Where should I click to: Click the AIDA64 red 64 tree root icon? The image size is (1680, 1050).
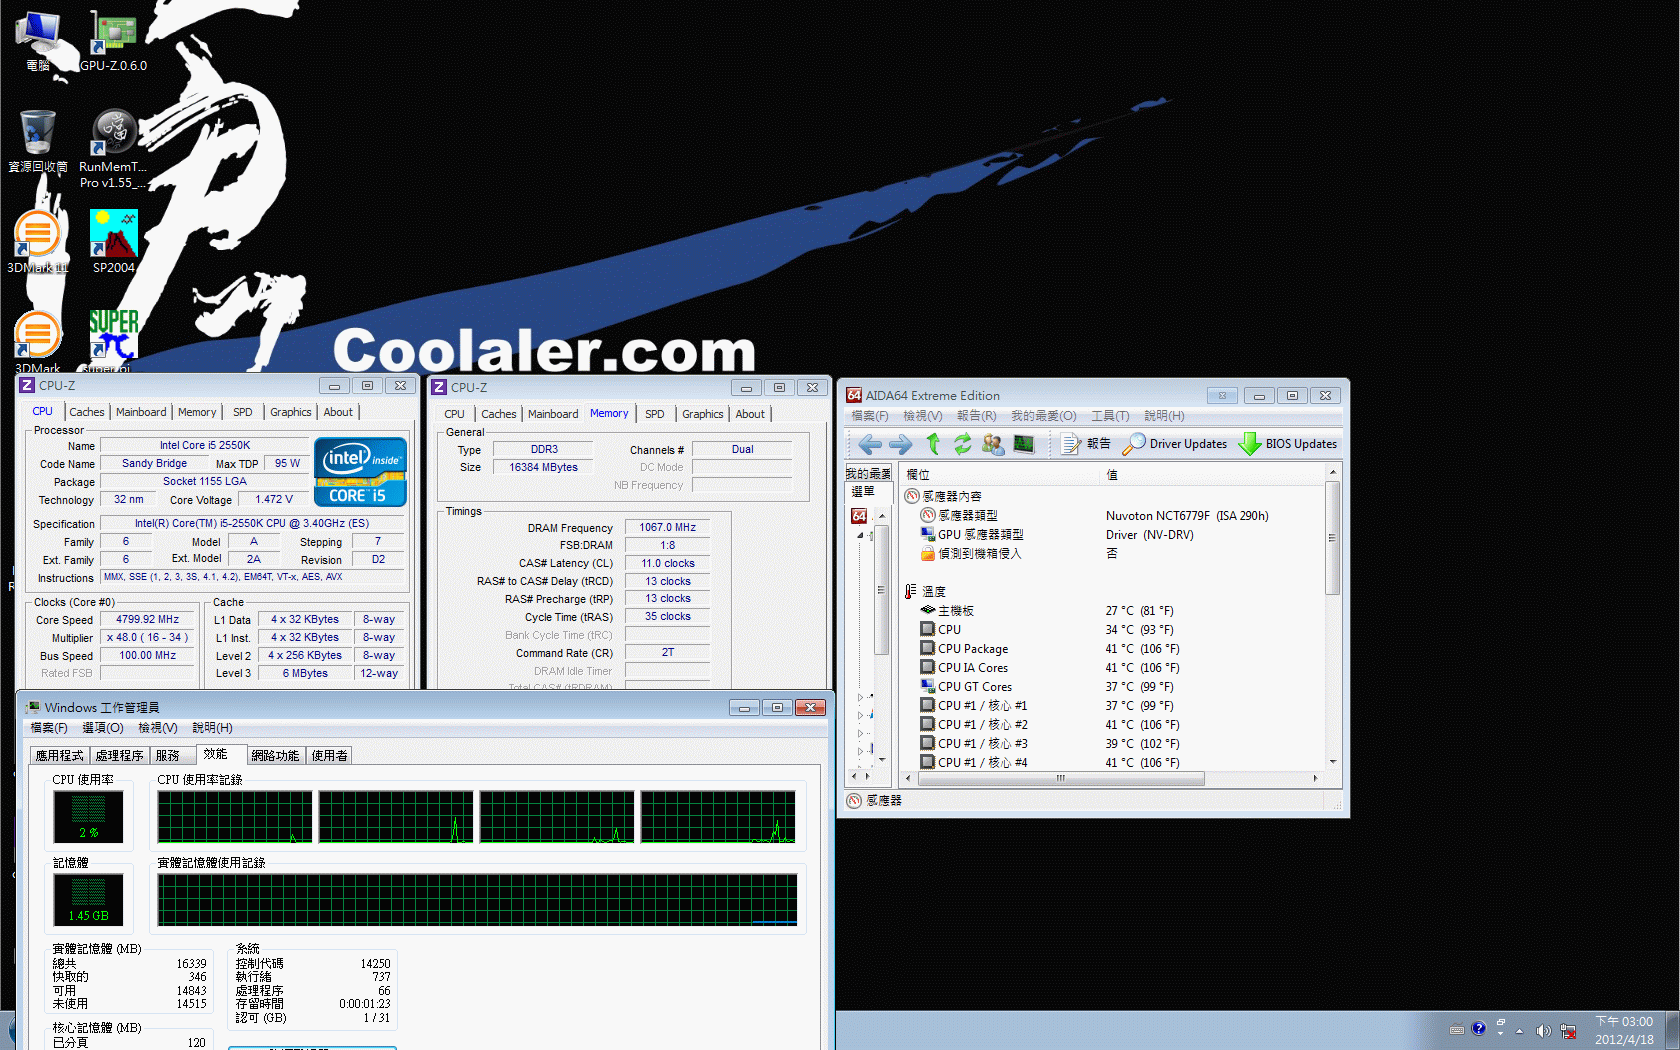859,516
